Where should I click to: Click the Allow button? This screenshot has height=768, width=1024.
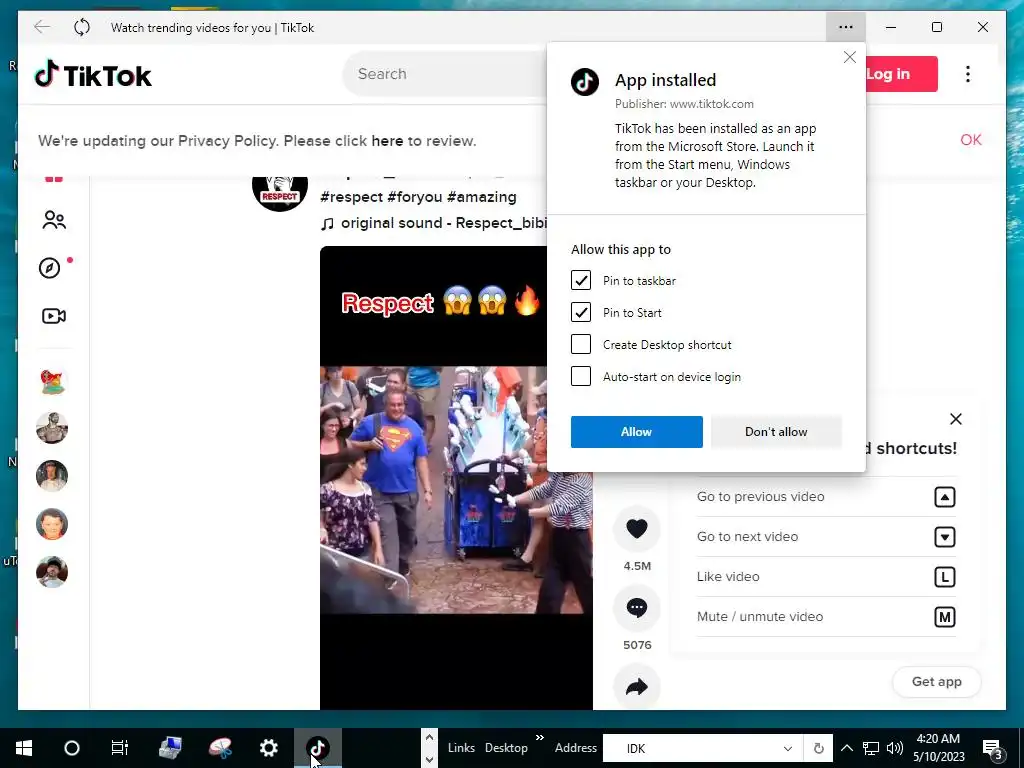pyautogui.click(x=637, y=432)
